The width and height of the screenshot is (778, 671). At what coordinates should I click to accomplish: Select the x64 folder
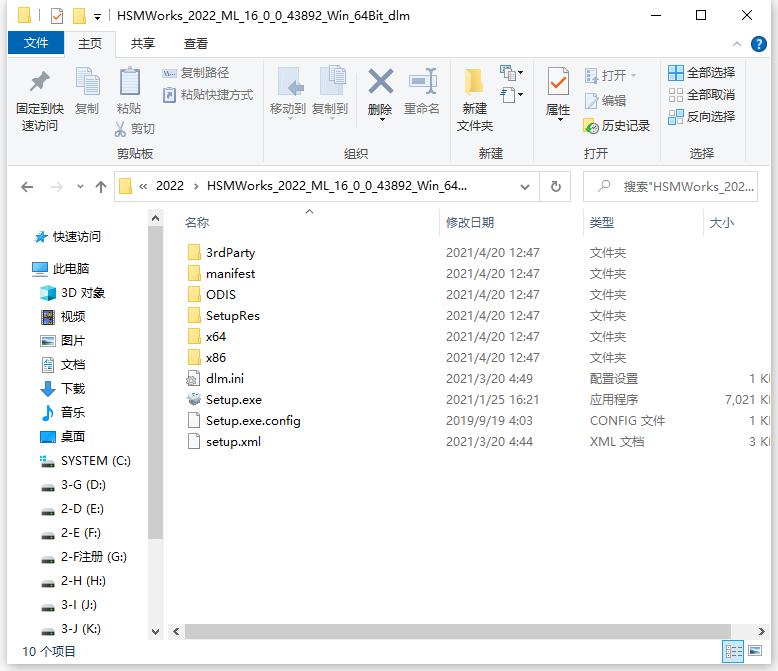tap(207, 337)
